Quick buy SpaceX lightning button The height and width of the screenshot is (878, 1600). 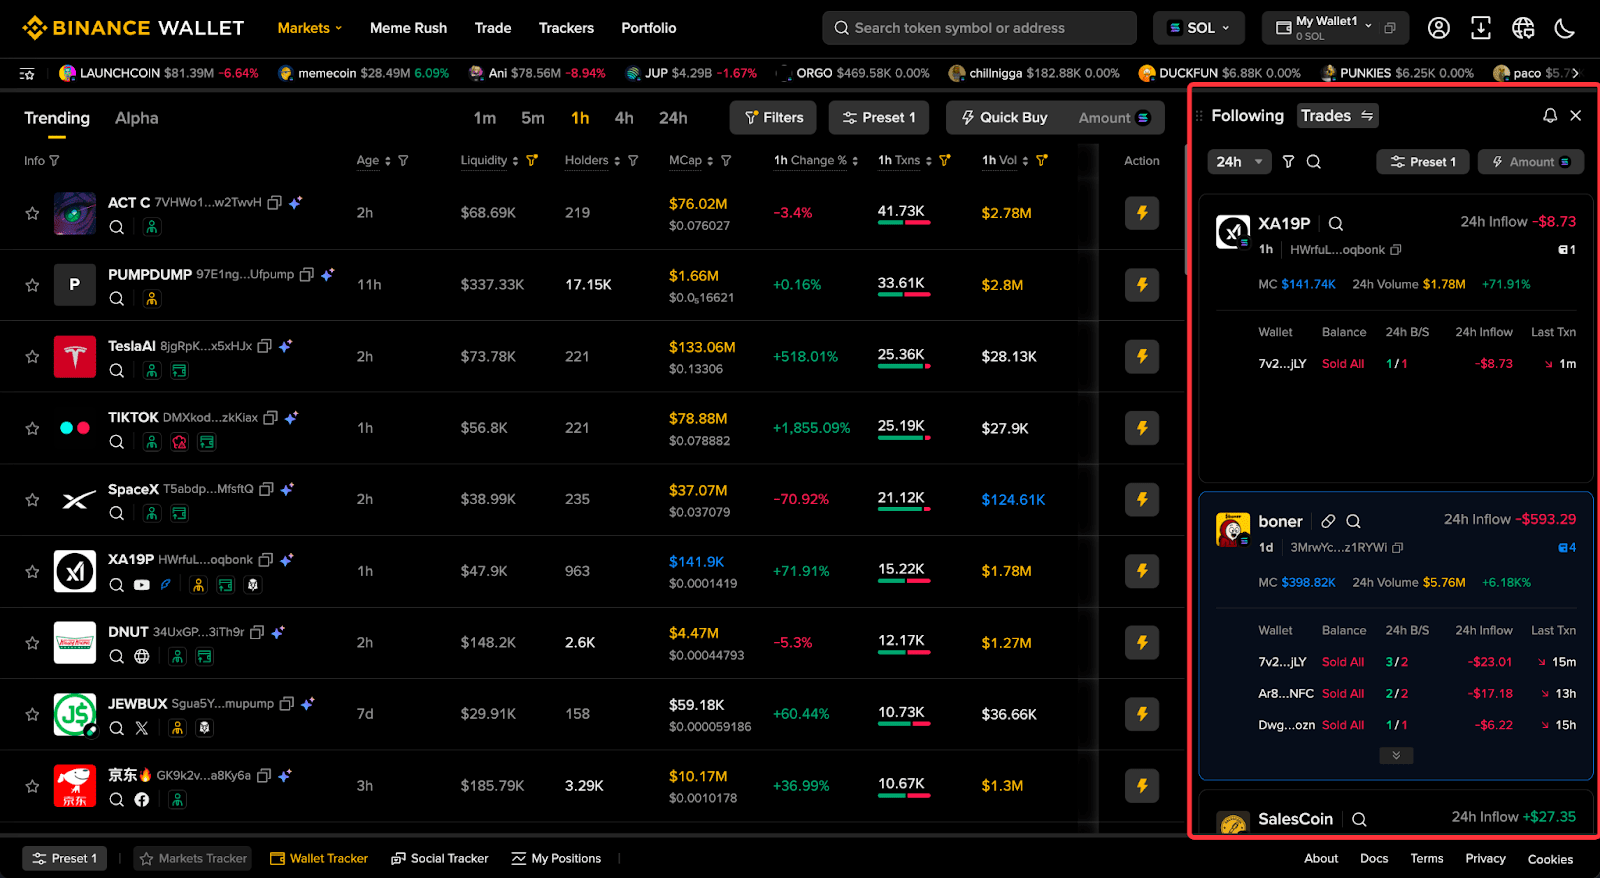point(1142,499)
